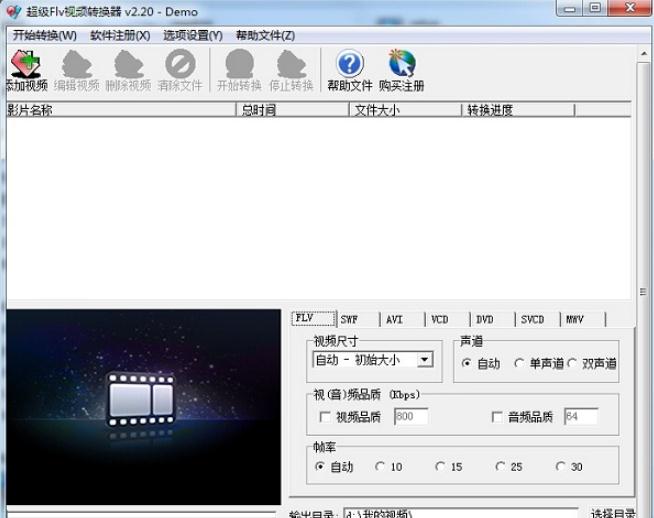
Task: Click the scrollbar up arrow
Action: pos(644,53)
